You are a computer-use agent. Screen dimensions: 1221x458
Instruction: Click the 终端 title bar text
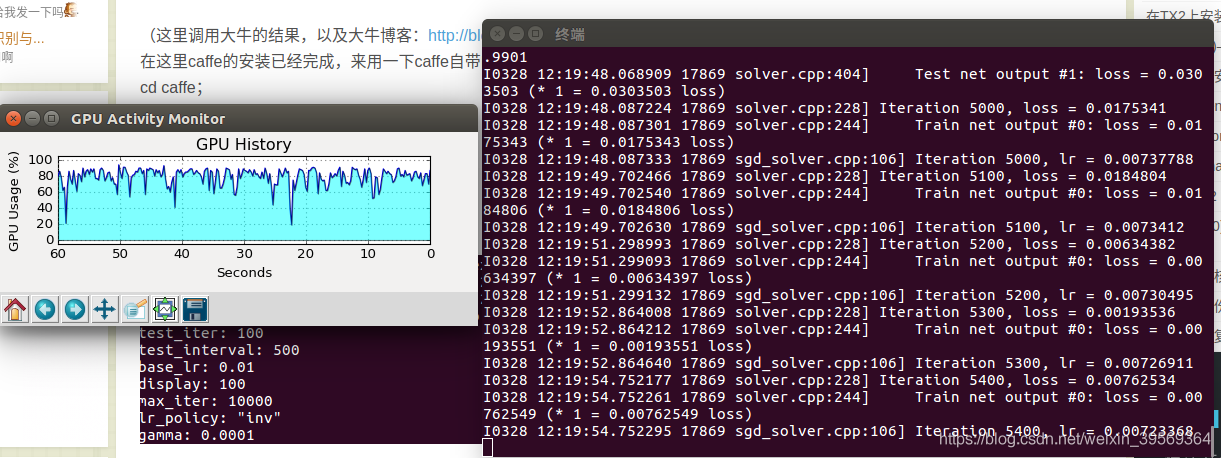(x=570, y=33)
